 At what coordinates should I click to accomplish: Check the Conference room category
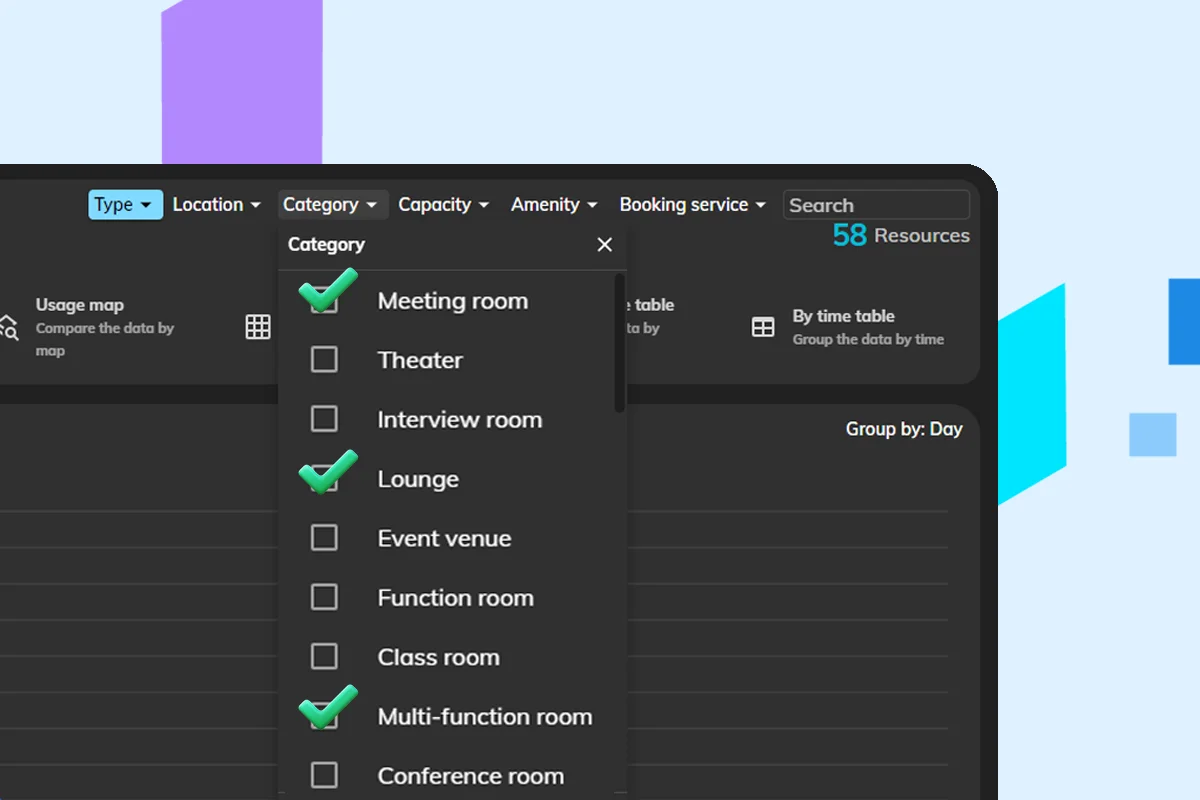coord(324,775)
